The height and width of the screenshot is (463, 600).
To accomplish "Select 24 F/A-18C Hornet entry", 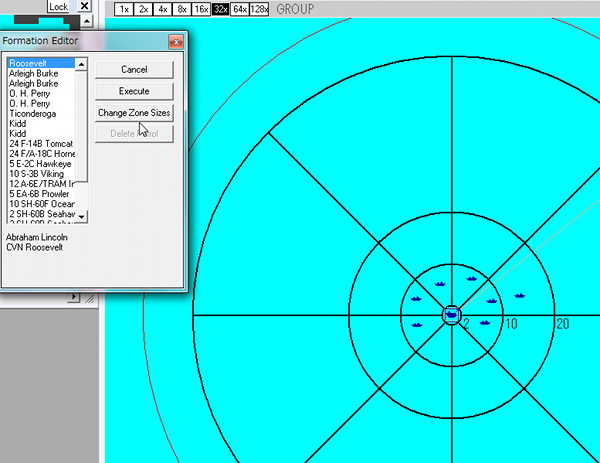I will tap(41, 153).
